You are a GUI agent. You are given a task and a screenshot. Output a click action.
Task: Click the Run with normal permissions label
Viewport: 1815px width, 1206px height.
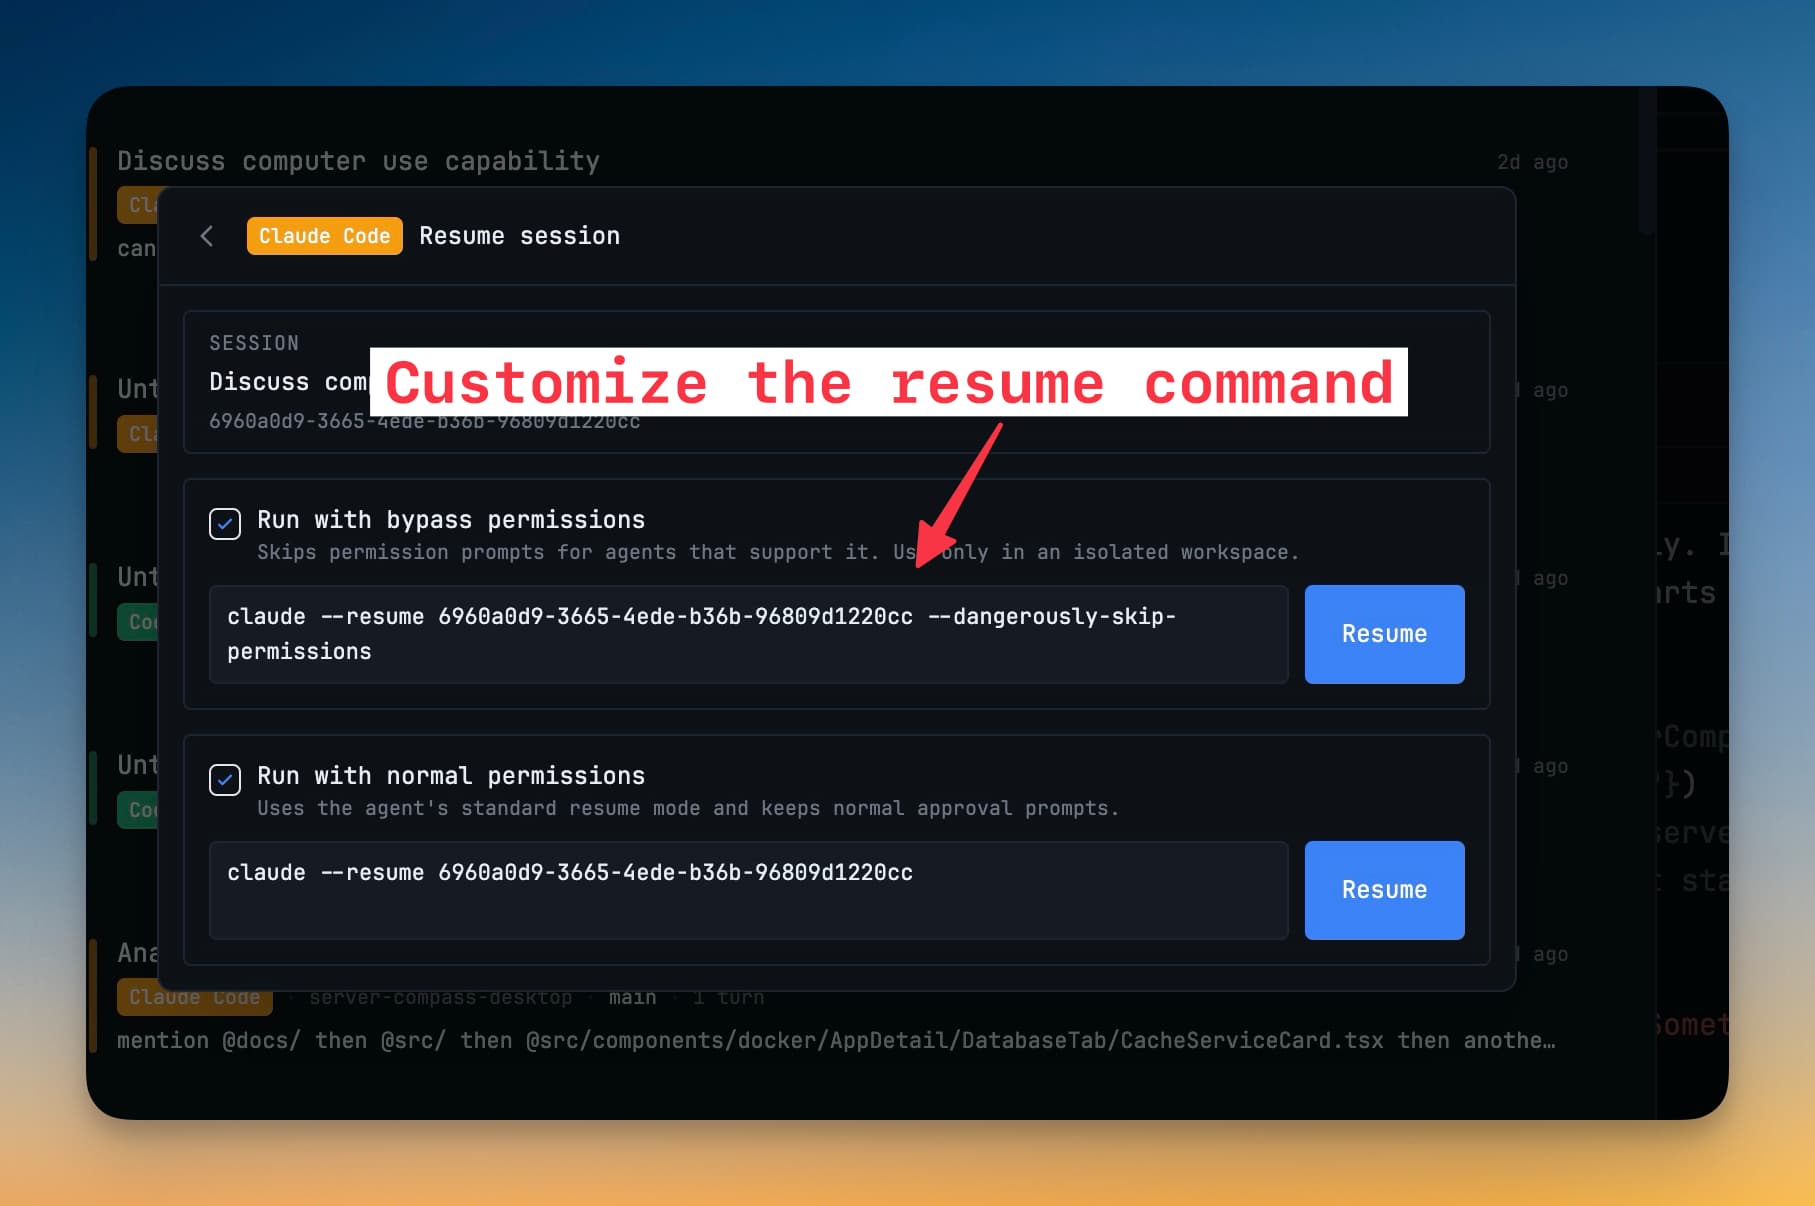coord(451,776)
